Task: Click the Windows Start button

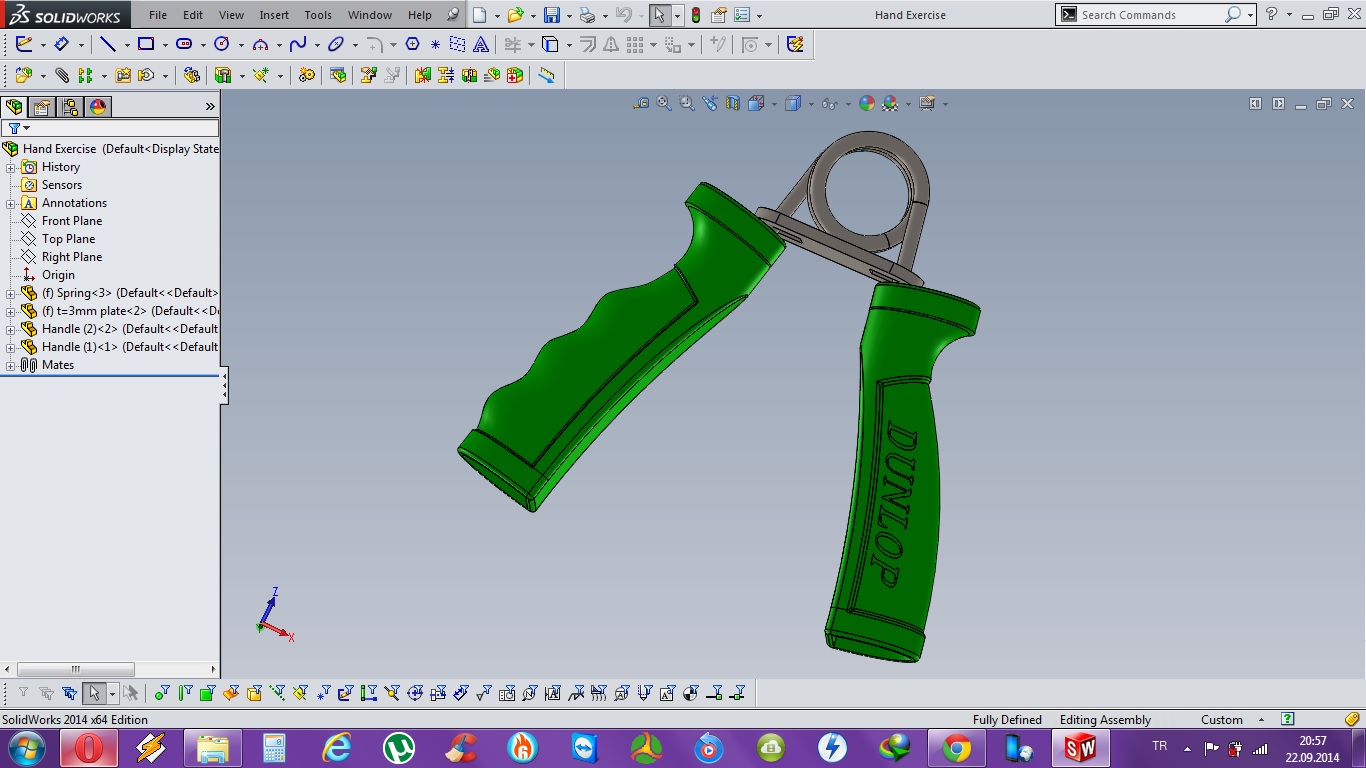Action: click(x=26, y=748)
